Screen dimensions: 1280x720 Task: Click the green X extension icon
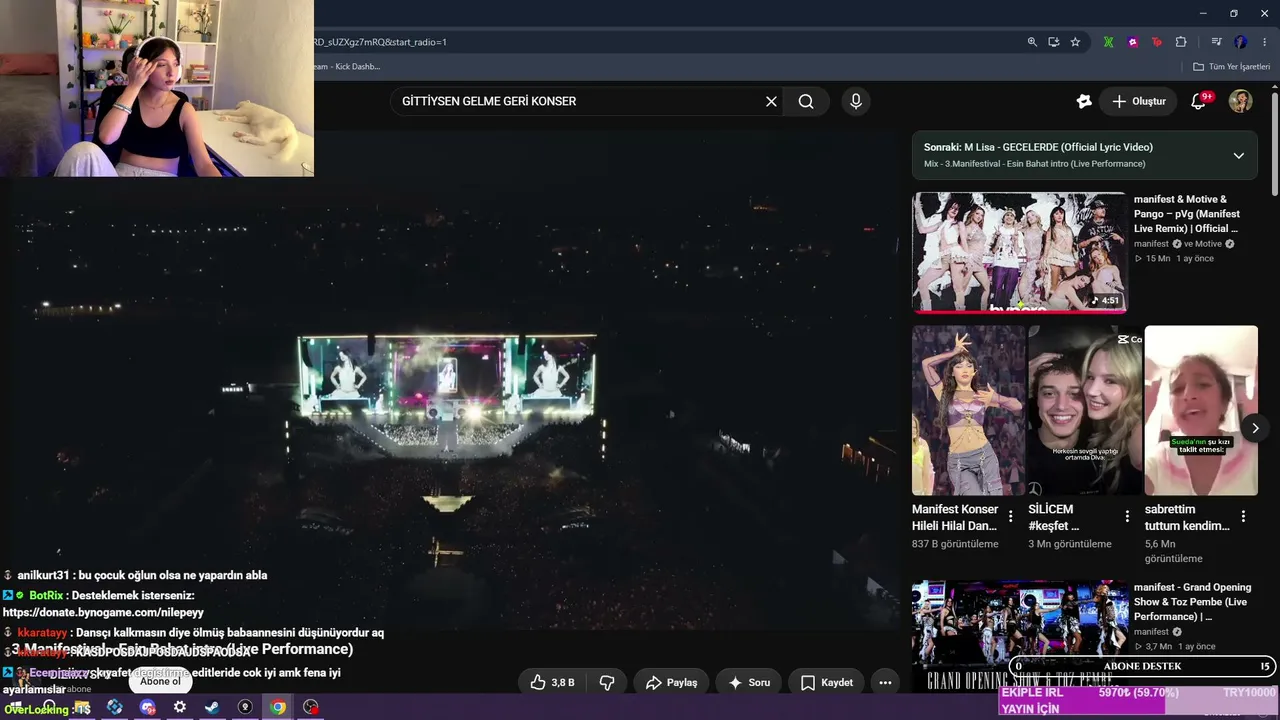pos(1108,42)
